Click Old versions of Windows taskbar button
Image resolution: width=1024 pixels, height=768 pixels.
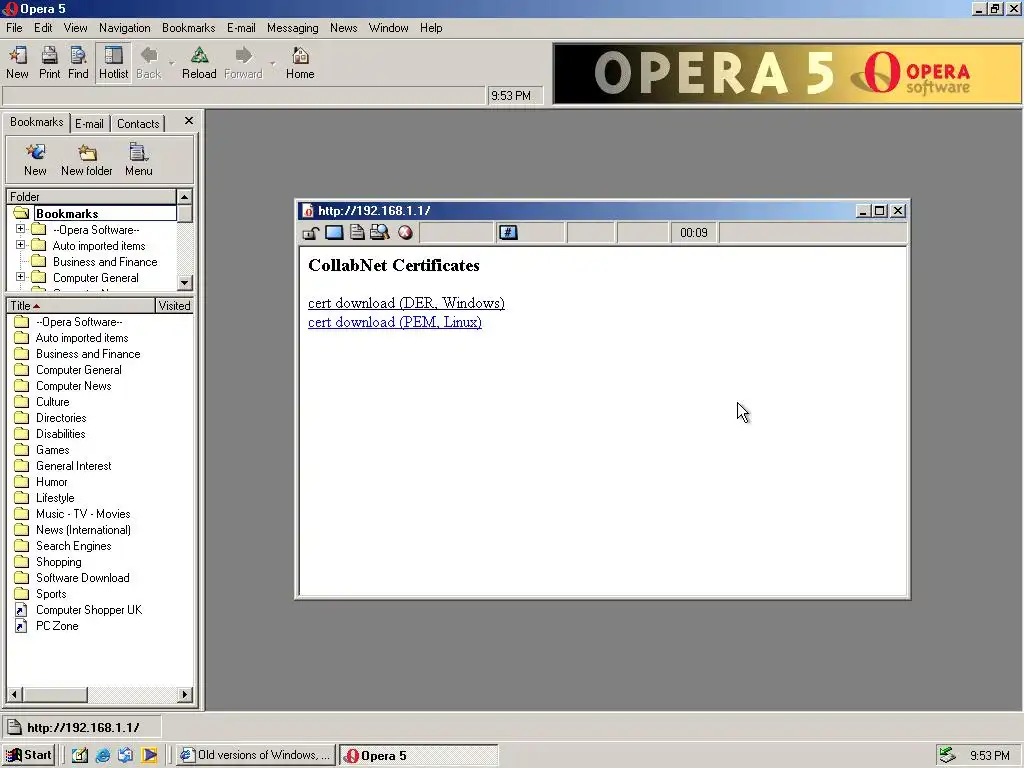(x=256, y=755)
